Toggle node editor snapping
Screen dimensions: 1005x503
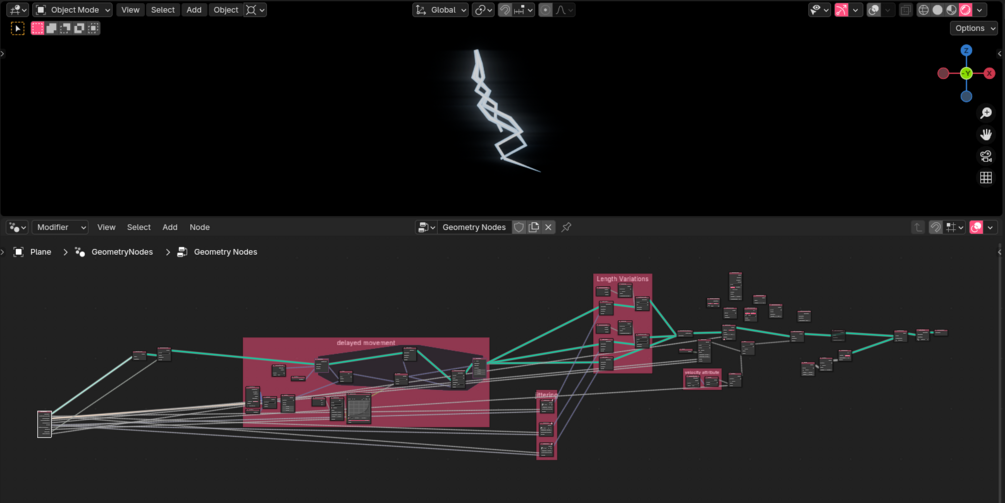click(x=936, y=227)
